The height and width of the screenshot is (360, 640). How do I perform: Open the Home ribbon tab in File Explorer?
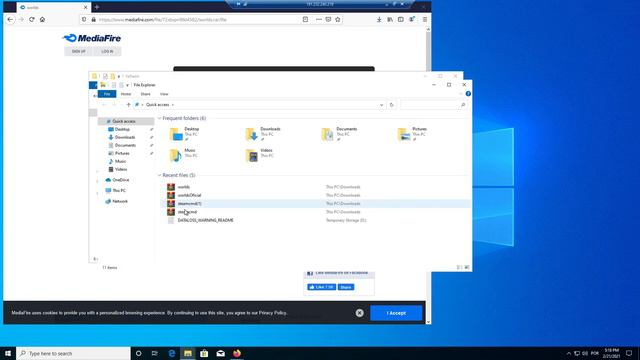[x=126, y=94]
